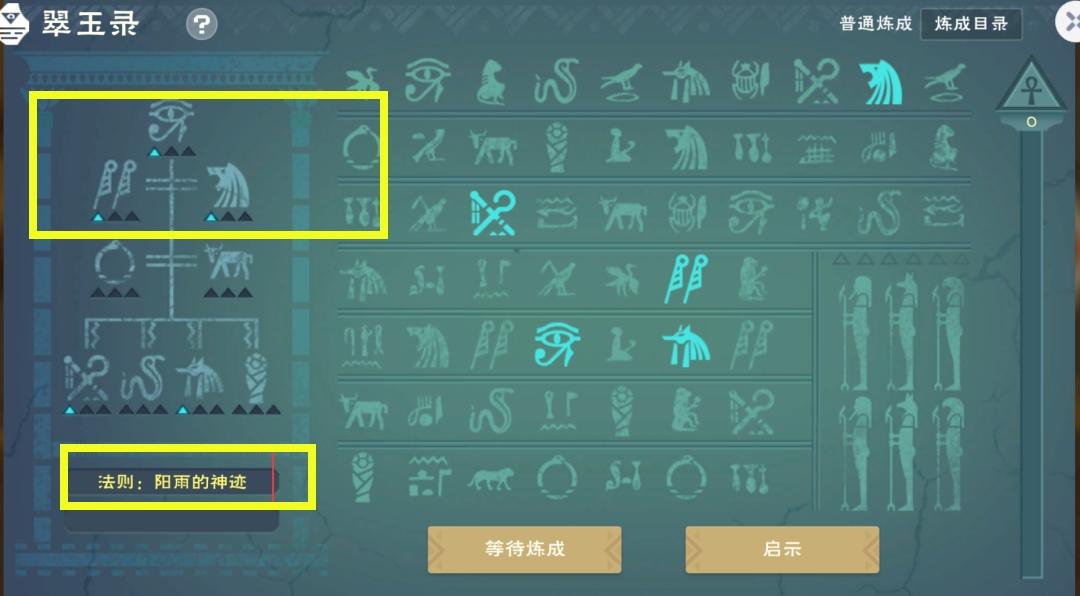
Task: Switch to the 普通炼成 tab
Action: click(x=875, y=24)
